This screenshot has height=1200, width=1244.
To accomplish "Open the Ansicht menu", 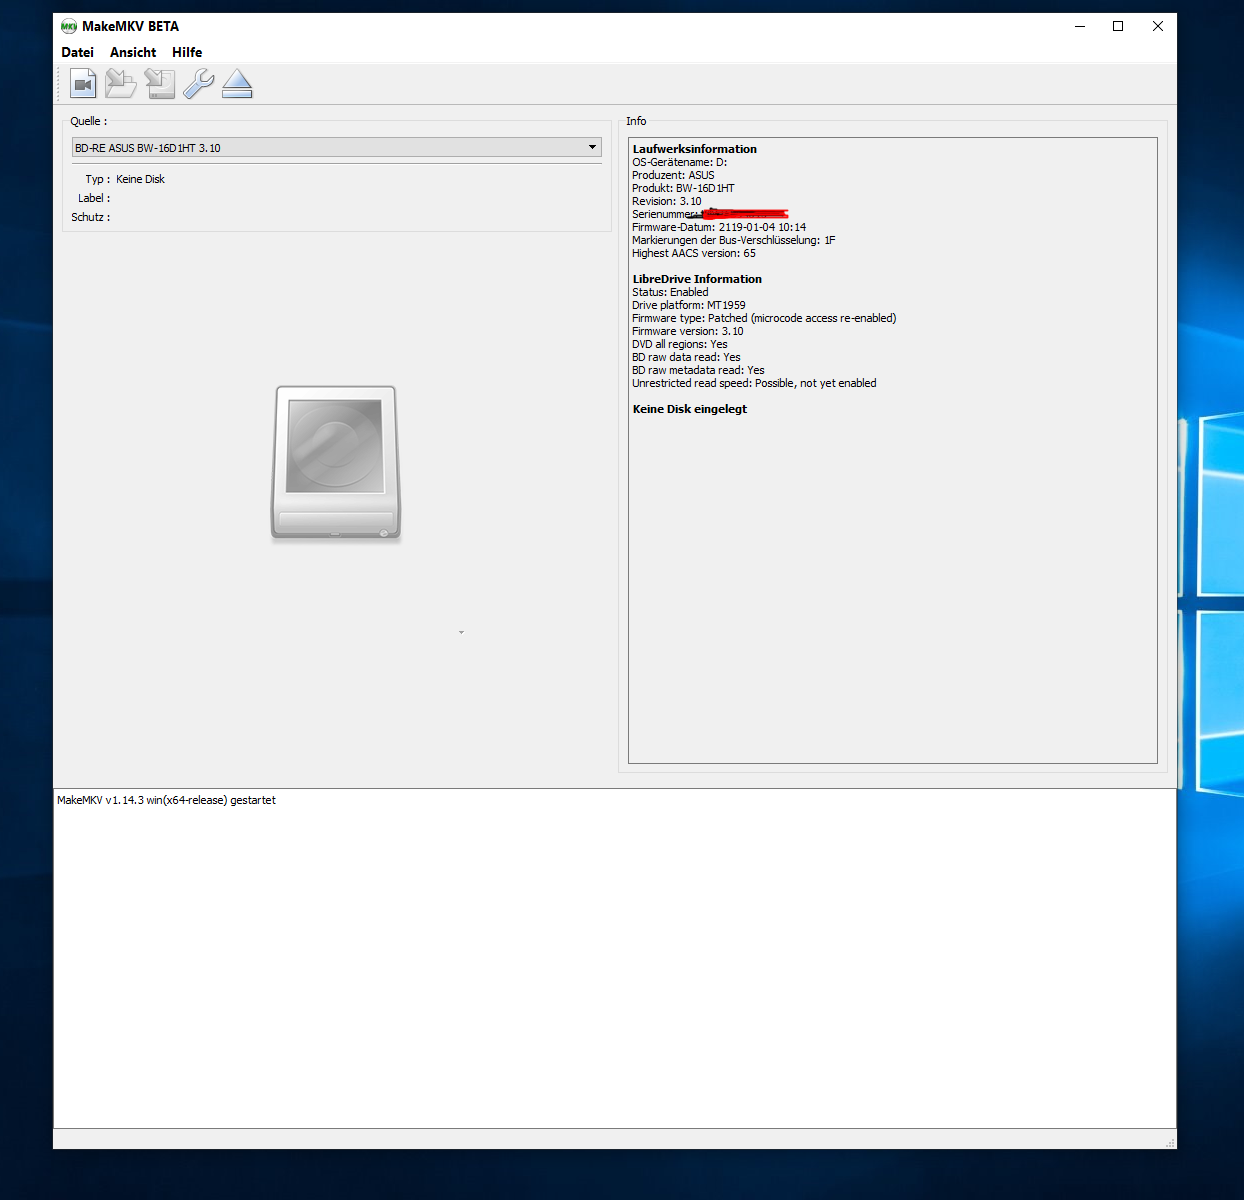I will coord(133,53).
